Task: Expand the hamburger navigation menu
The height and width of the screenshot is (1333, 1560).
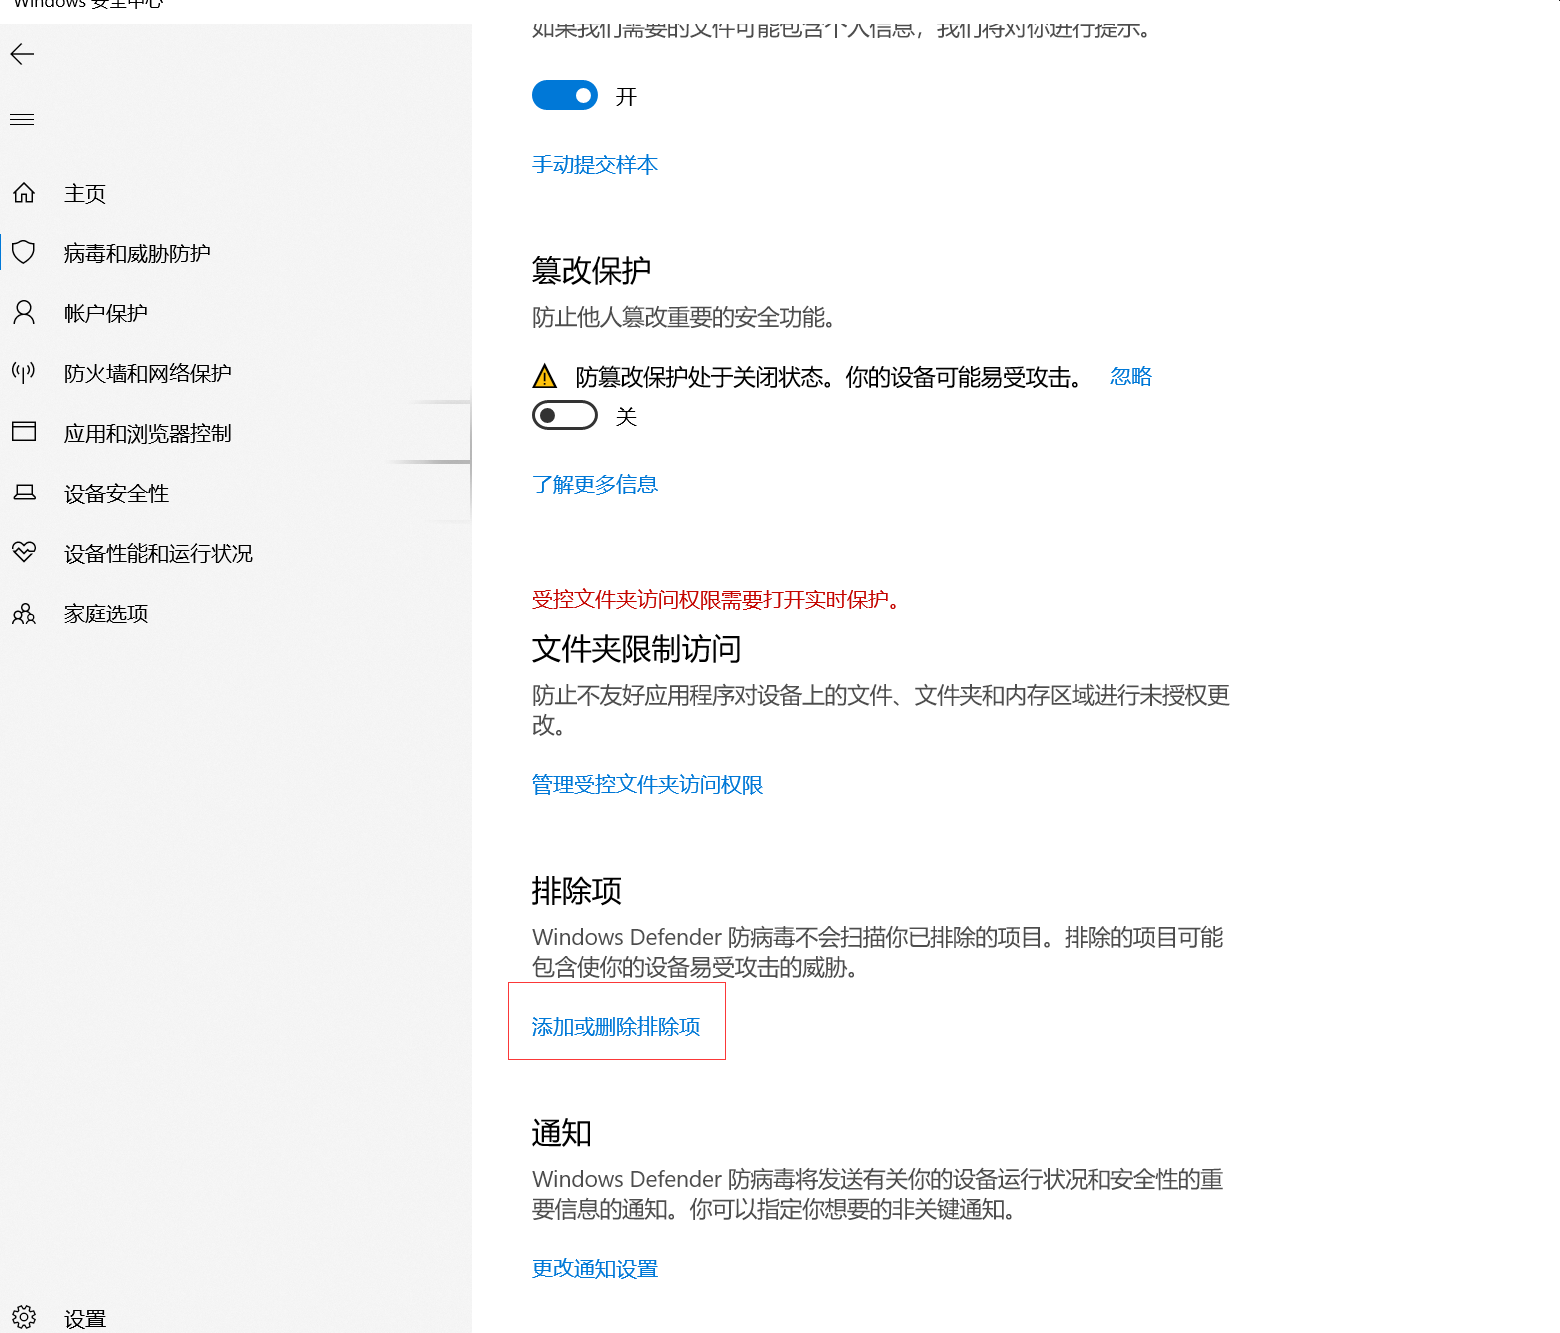Action: [x=22, y=120]
